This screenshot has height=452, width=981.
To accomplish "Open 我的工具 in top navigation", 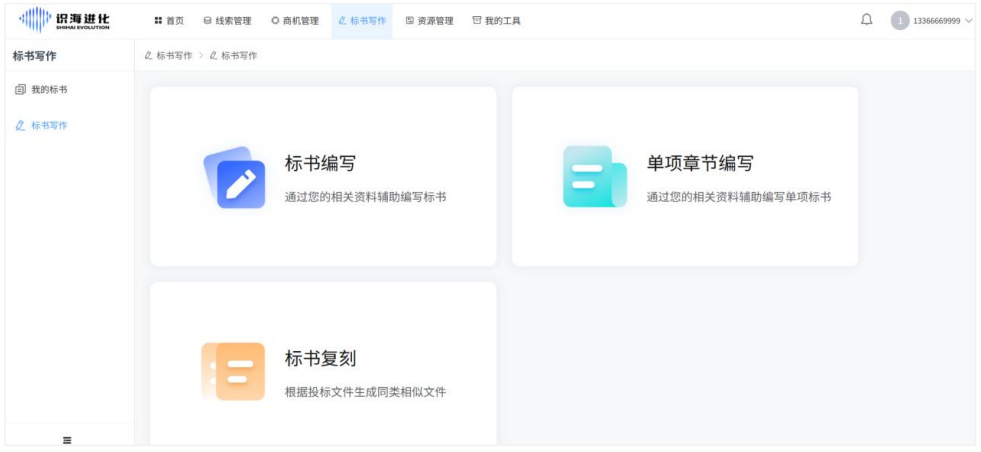I will pos(496,21).
